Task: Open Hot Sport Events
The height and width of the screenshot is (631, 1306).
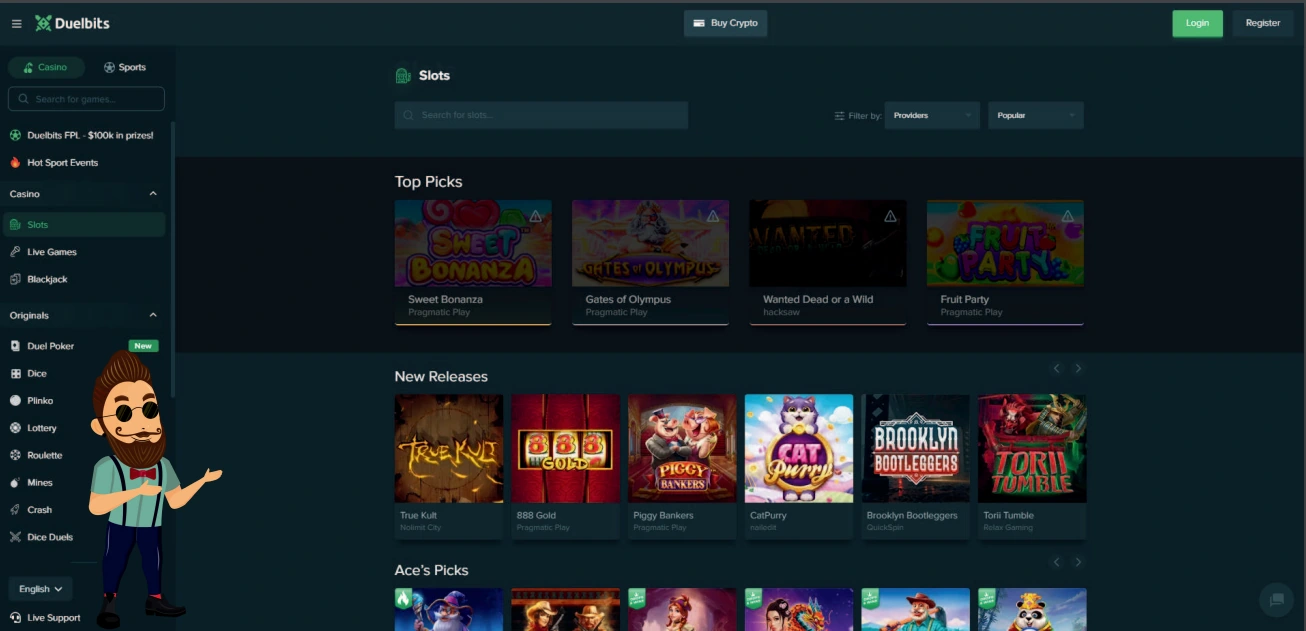Action: [54, 162]
